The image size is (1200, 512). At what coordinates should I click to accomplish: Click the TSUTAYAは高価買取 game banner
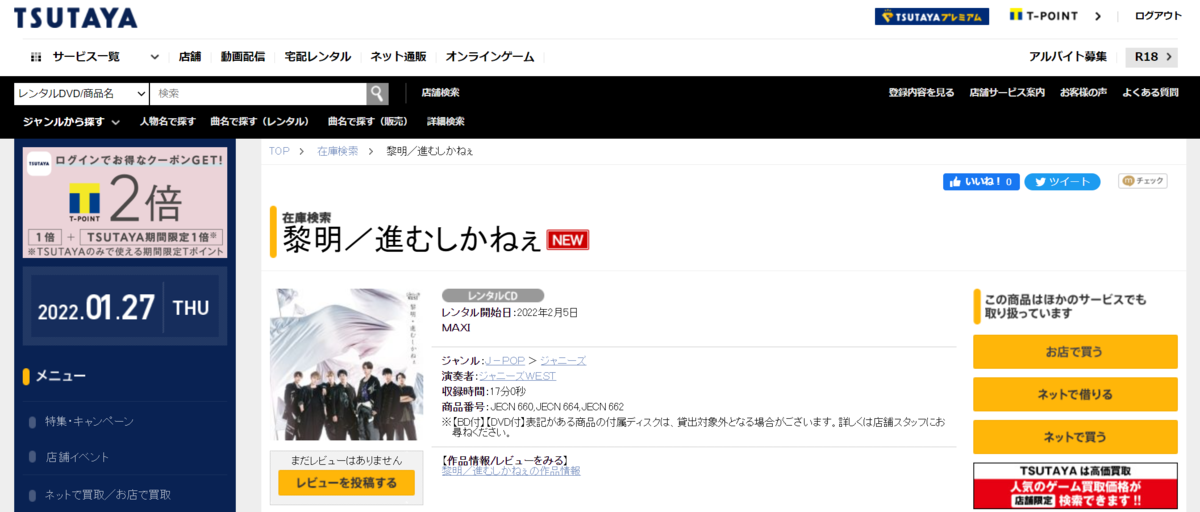point(1075,486)
